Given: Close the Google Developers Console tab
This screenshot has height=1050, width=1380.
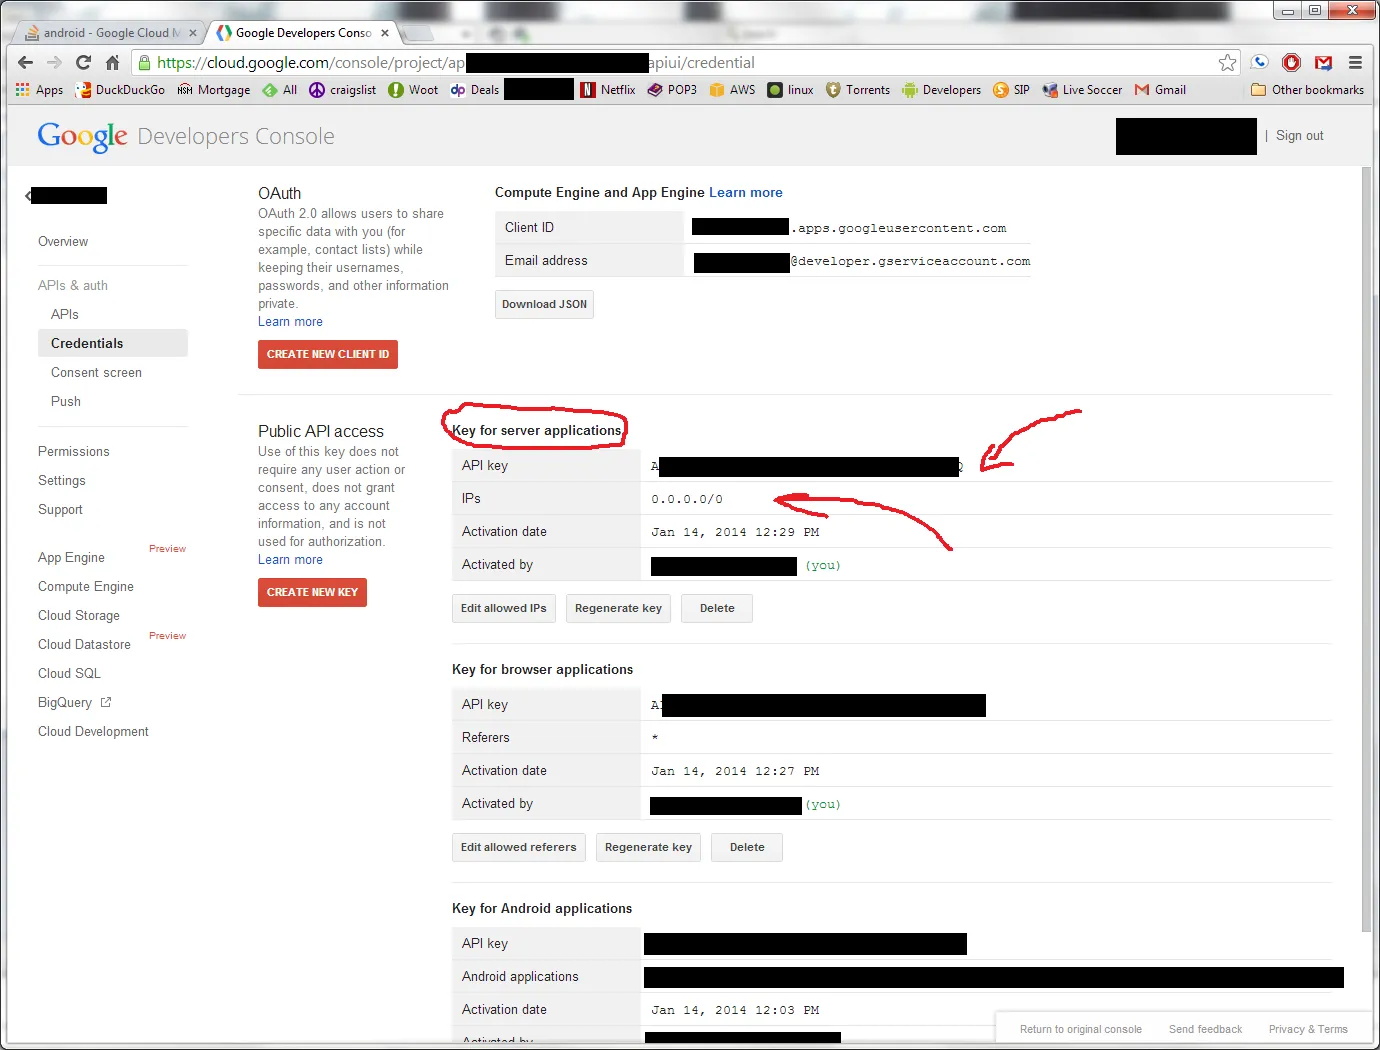Looking at the screenshot, I should point(385,33).
